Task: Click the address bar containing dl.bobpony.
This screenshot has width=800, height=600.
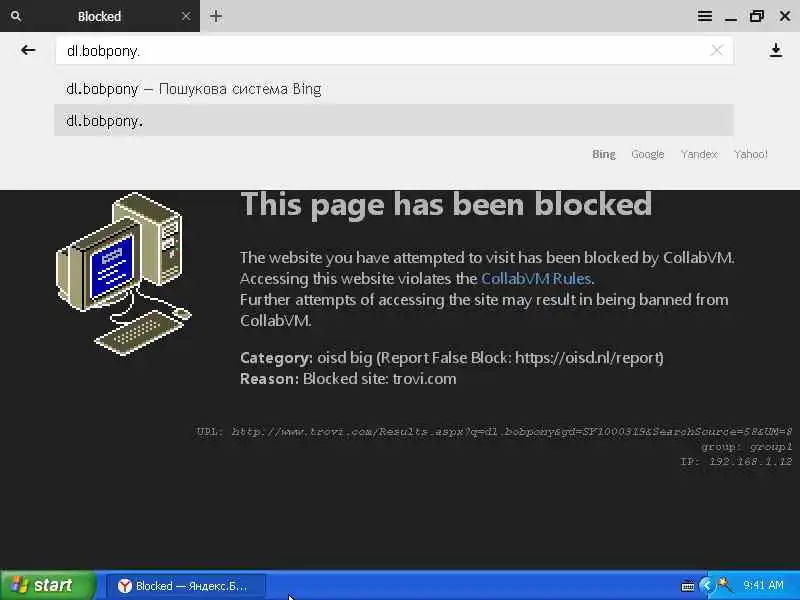Action: point(394,51)
